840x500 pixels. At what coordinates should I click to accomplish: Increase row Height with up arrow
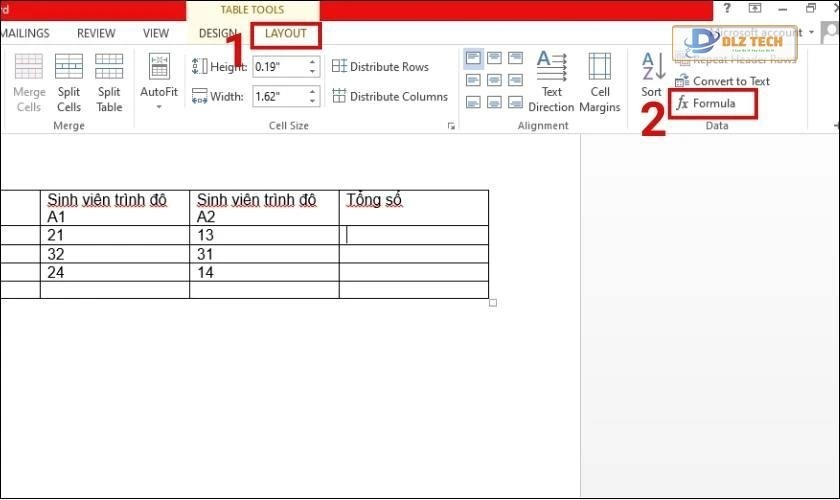tap(313, 62)
